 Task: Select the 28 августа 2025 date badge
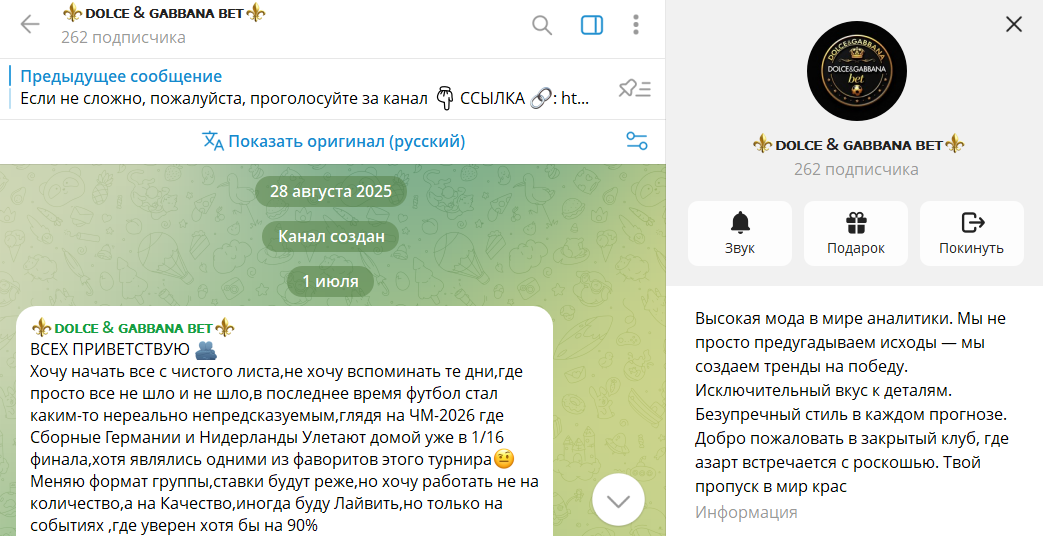pos(331,192)
